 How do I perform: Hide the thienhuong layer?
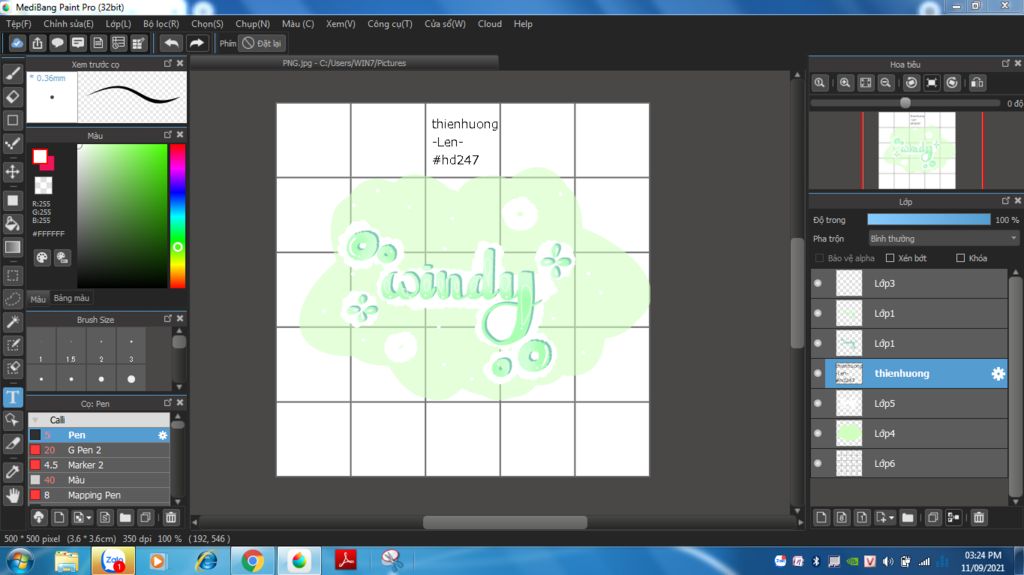click(818, 374)
